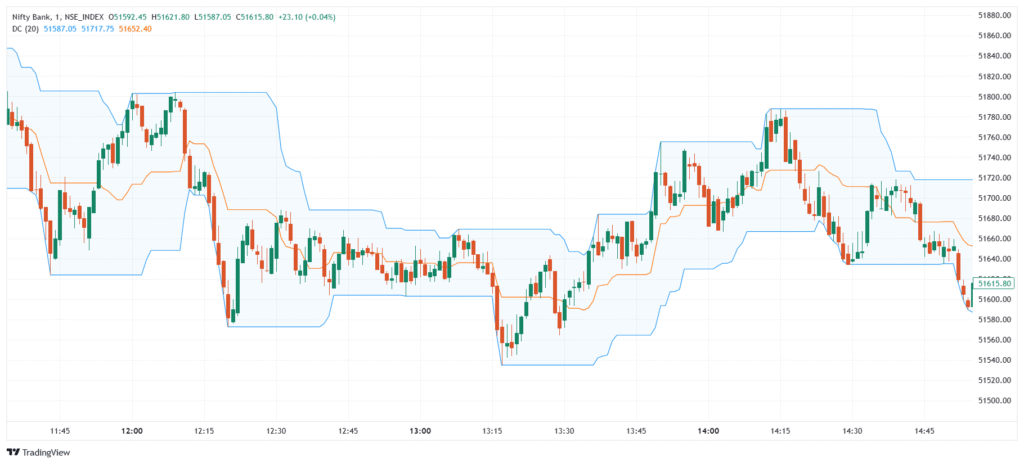Click the 51500.00 price axis label
1024x464 pixels.
click(x=995, y=401)
